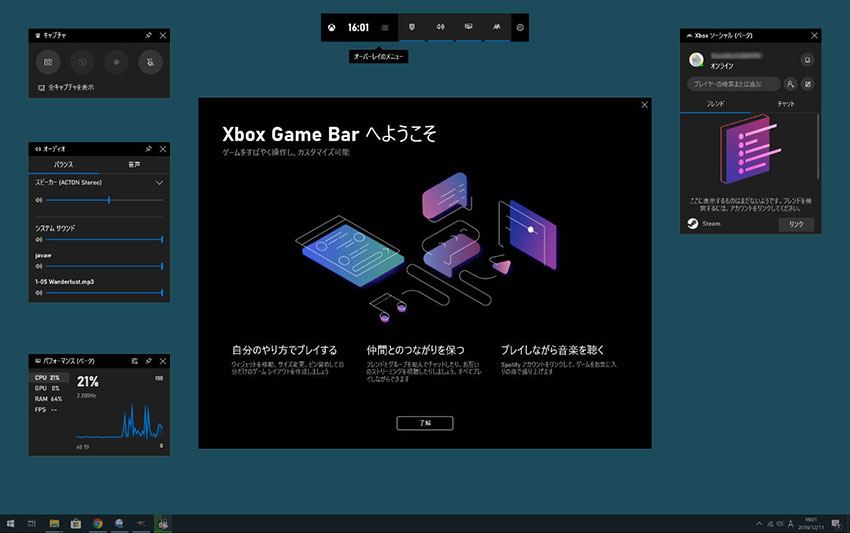Toggle the Capture widget button in top bar
850x533 pixels.
(412, 27)
